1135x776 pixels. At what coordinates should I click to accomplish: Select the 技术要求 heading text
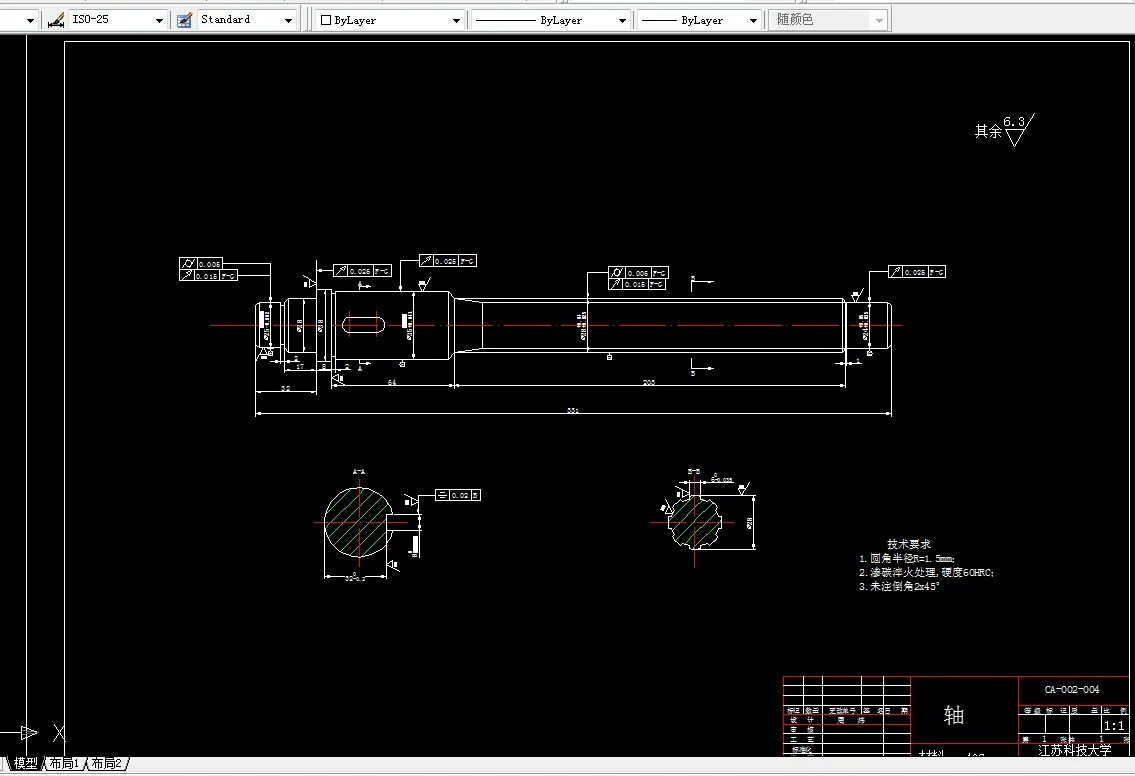click(909, 544)
